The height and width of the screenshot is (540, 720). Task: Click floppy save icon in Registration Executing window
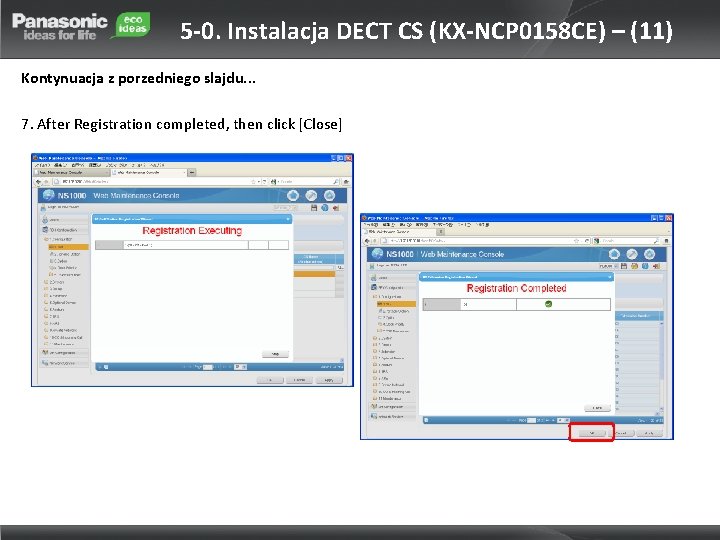[x=314, y=208]
